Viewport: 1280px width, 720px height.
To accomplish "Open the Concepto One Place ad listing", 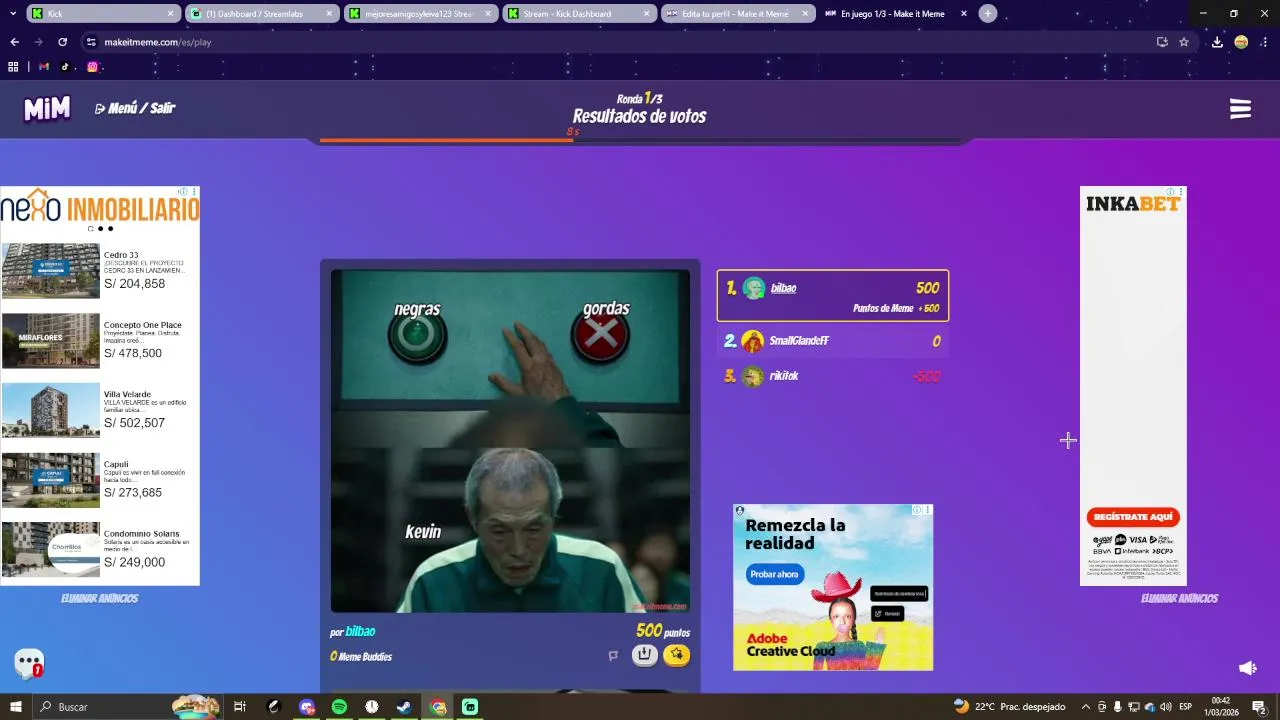I will (x=100, y=341).
